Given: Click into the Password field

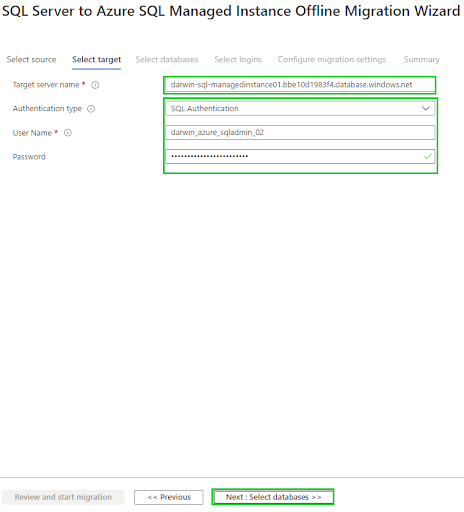Looking at the screenshot, I should coord(300,156).
